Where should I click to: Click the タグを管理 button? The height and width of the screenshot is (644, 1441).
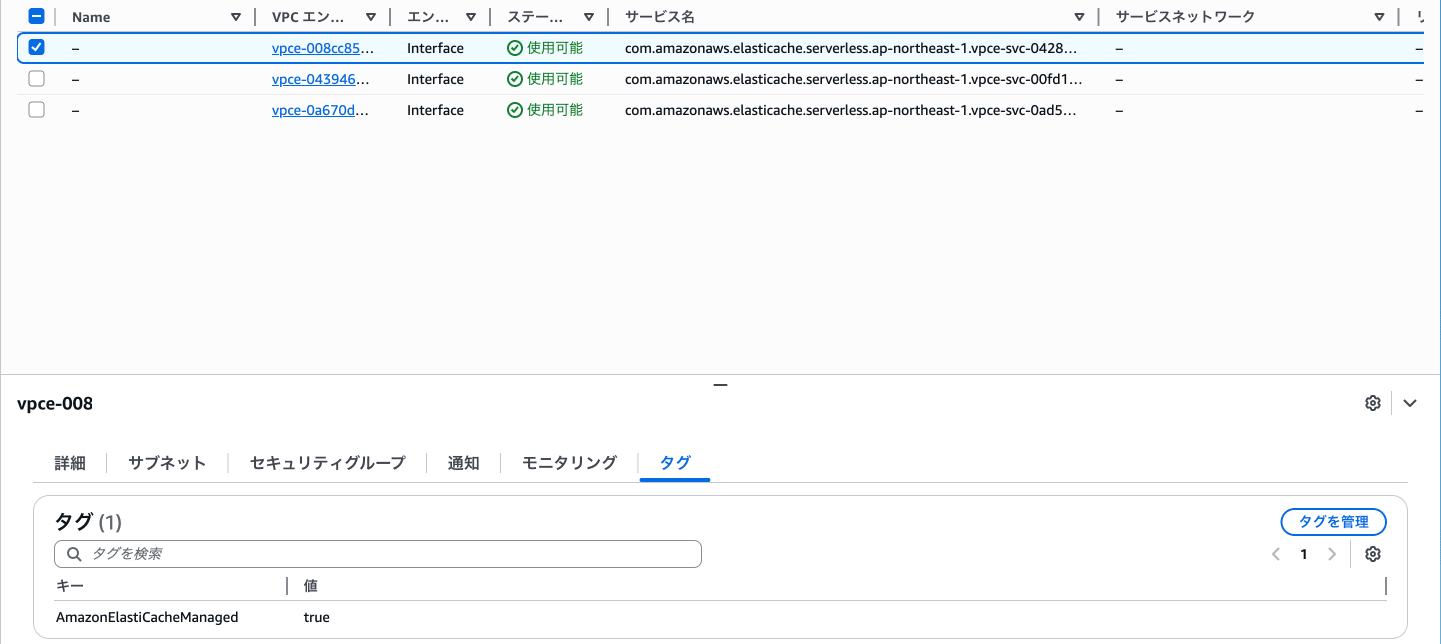1333,521
